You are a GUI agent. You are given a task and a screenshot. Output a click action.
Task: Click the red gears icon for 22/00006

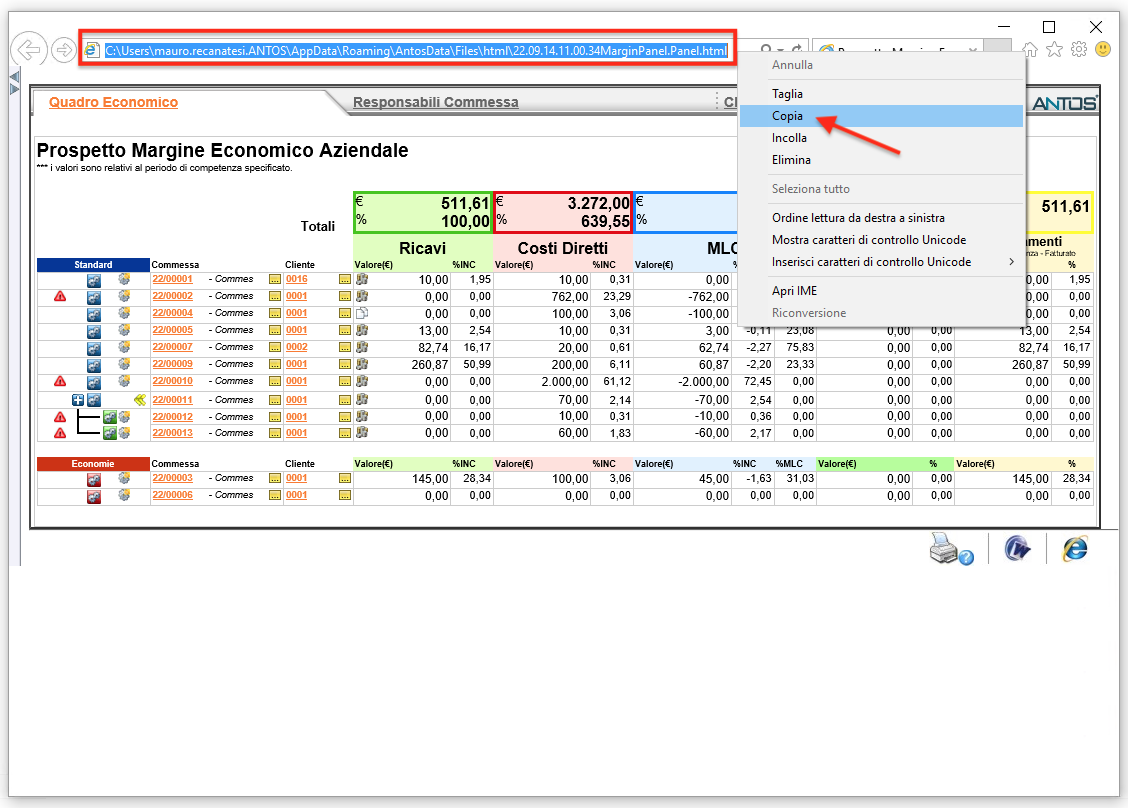click(x=94, y=496)
